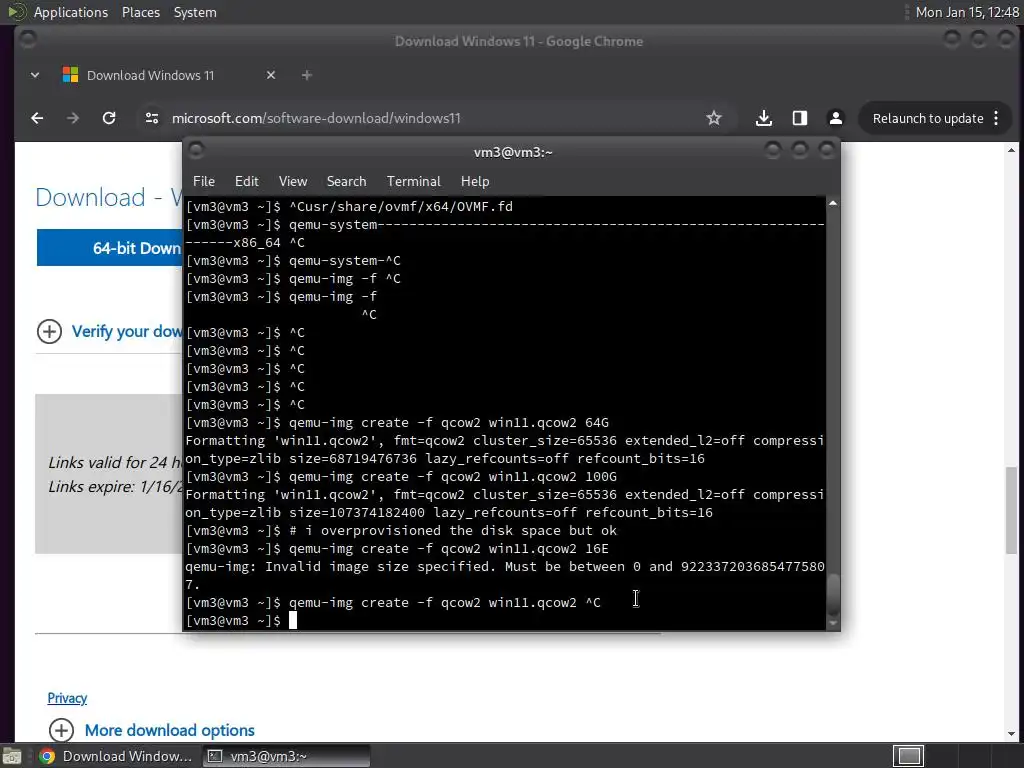Viewport: 1024px width, 768px height.
Task: Click the show desktop icon in bottom panel
Action: (12, 756)
